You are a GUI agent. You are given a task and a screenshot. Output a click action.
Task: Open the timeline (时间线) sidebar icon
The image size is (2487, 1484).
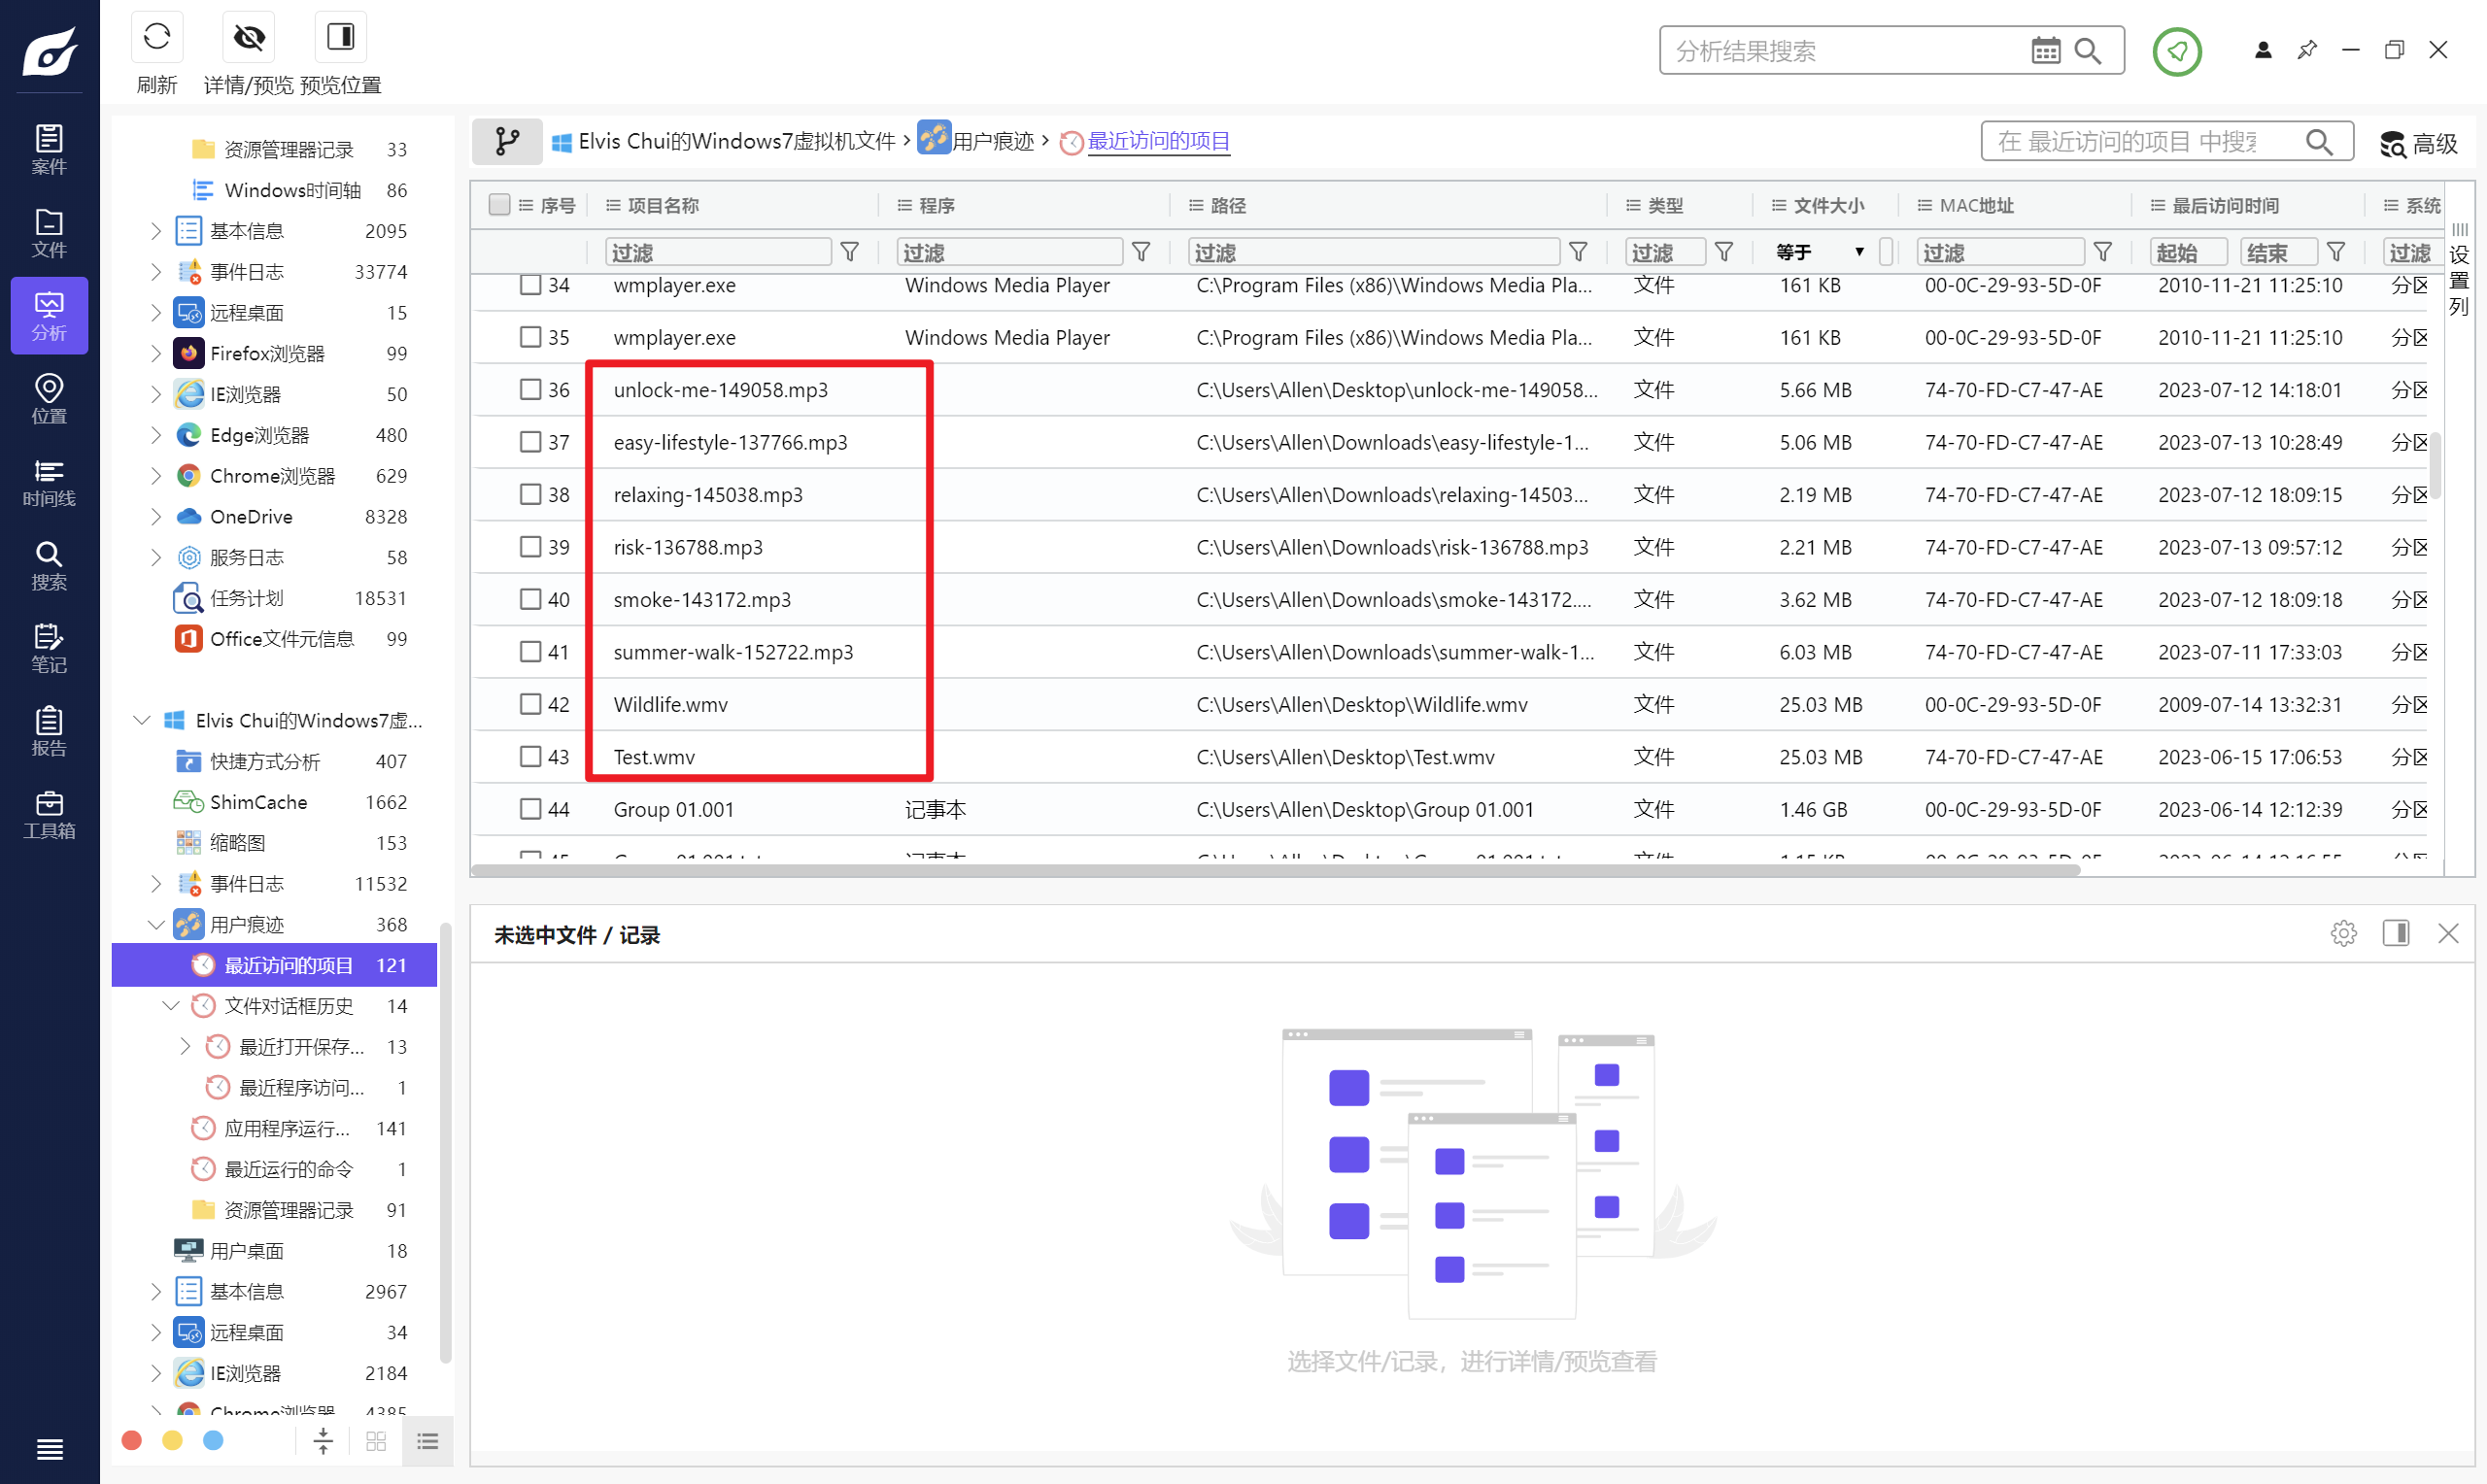pyautogui.click(x=49, y=482)
